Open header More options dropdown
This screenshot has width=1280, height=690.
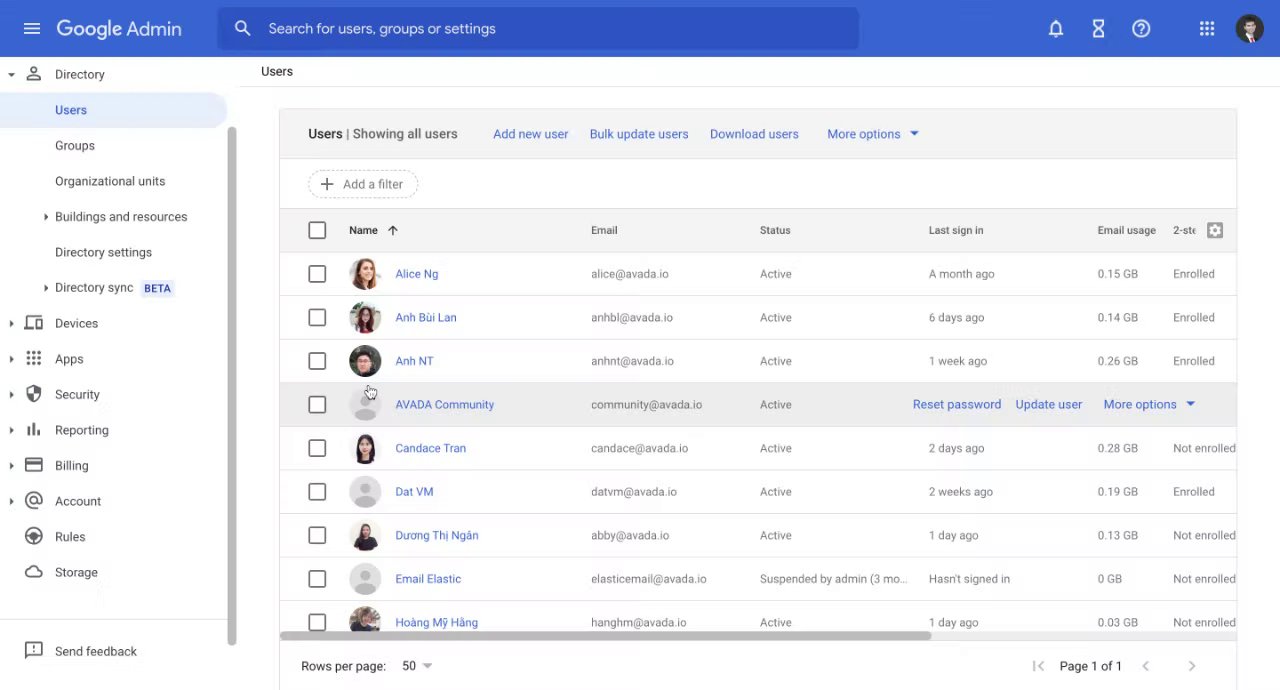(872, 134)
